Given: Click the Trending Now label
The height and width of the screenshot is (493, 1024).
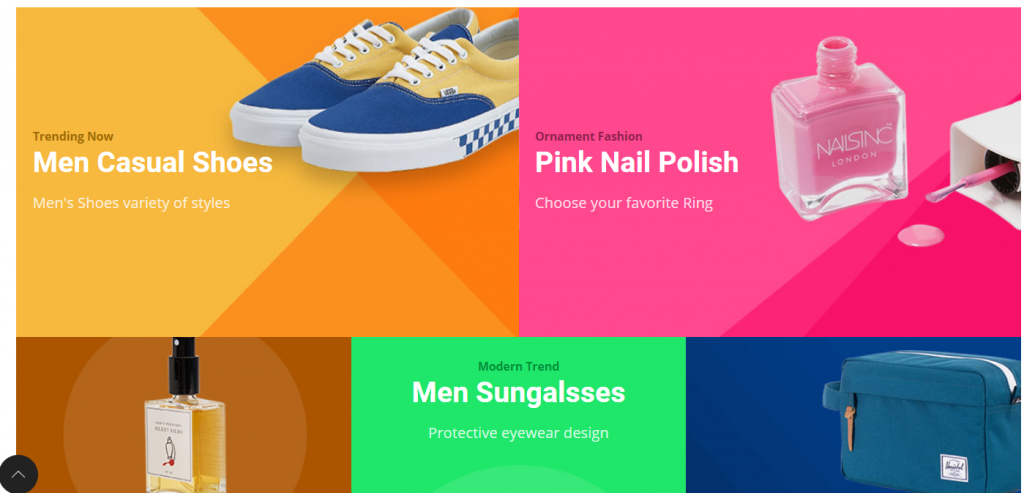Looking at the screenshot, I should tap(73, 136).
